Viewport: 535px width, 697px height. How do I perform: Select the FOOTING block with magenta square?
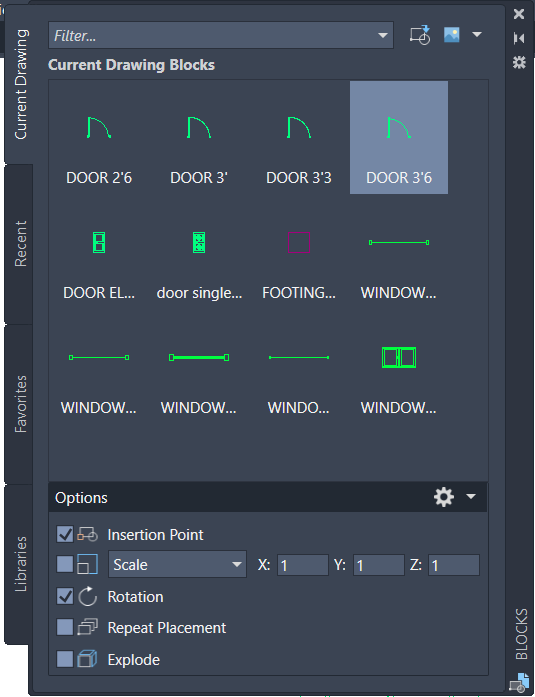(299, 253)
